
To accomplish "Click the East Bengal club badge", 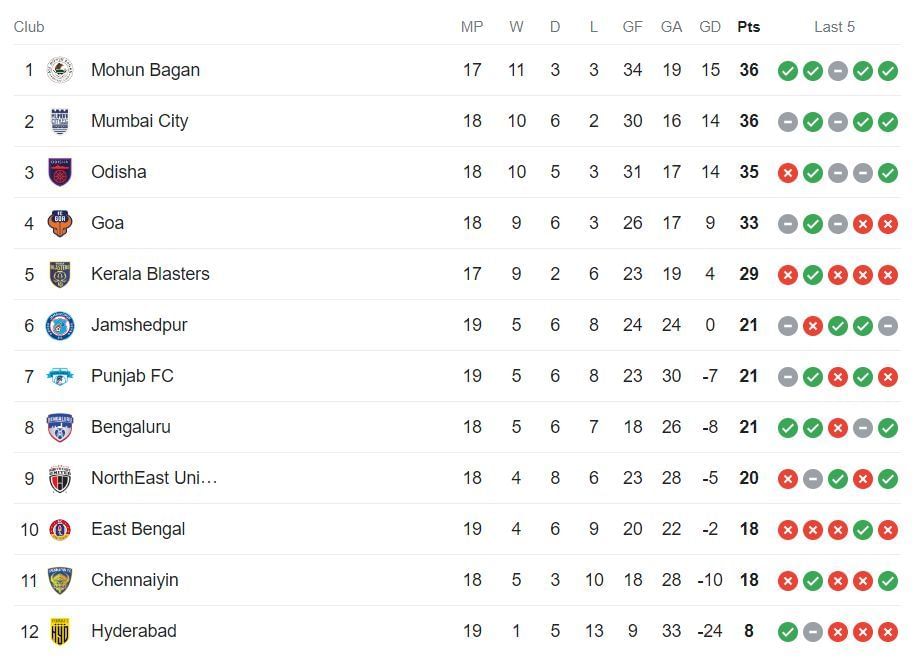I will click(60, 529).
